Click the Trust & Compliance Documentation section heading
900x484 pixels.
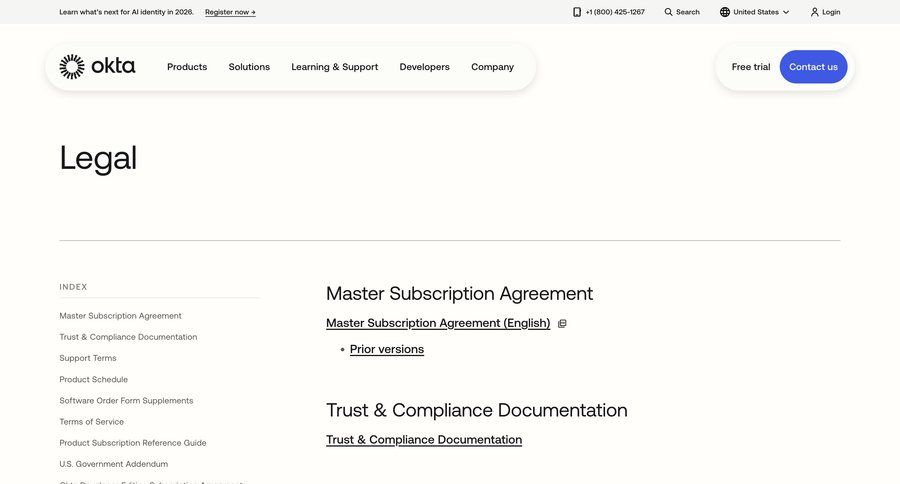(476, 411)
